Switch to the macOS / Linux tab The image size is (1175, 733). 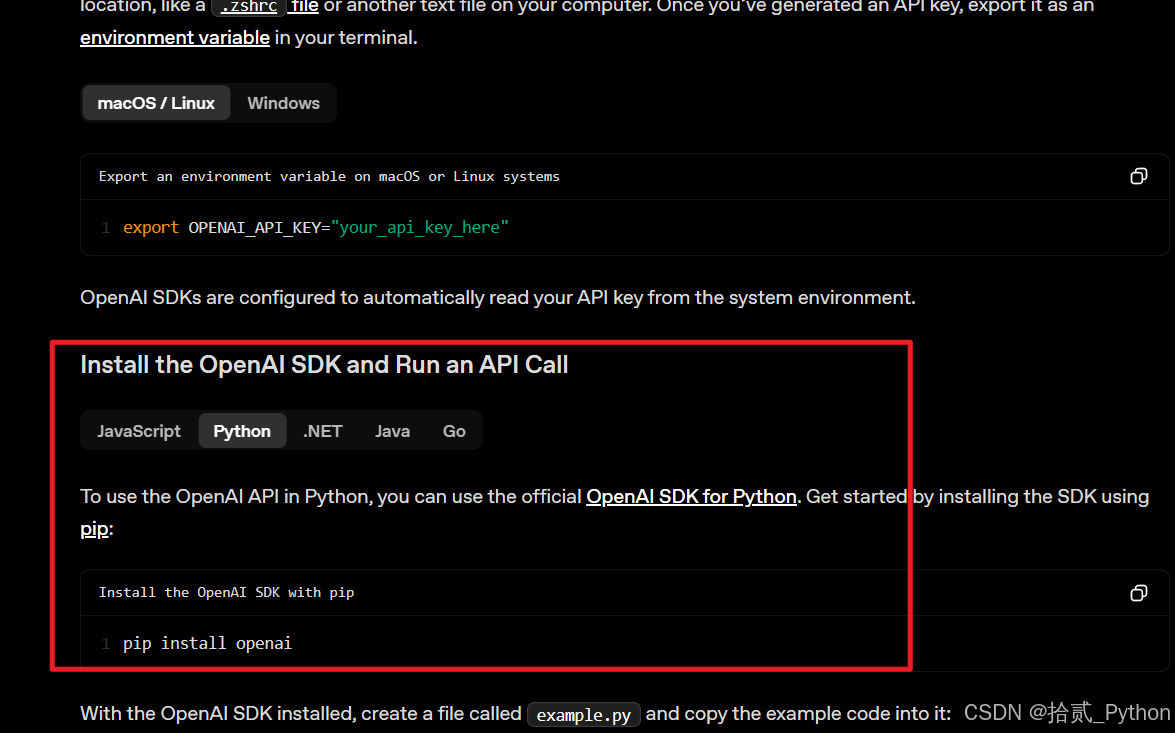pos(156,103)
